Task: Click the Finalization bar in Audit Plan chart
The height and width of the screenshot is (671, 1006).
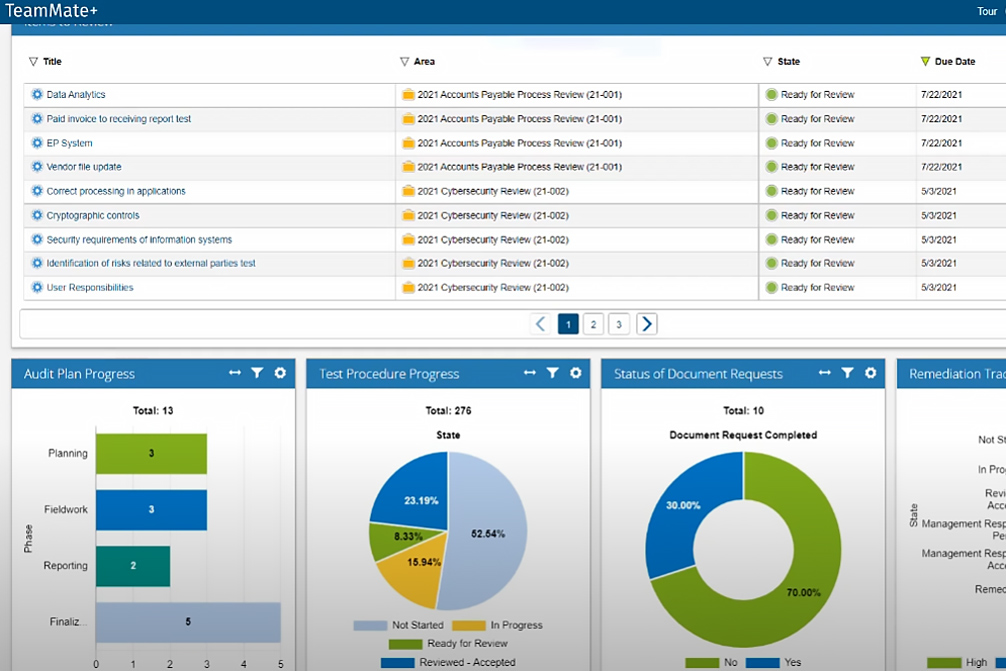Action: pyautogui.click(x=188, y=622)
